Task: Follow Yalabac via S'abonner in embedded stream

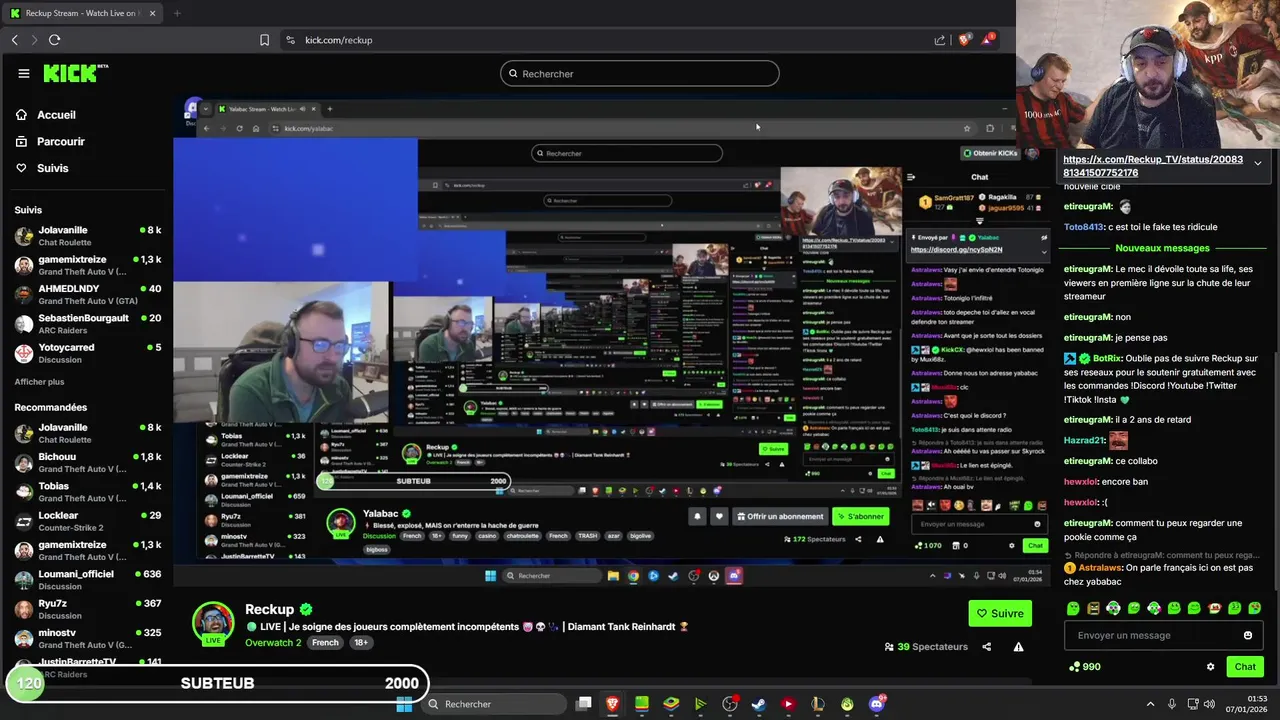Action: point(860,516)
